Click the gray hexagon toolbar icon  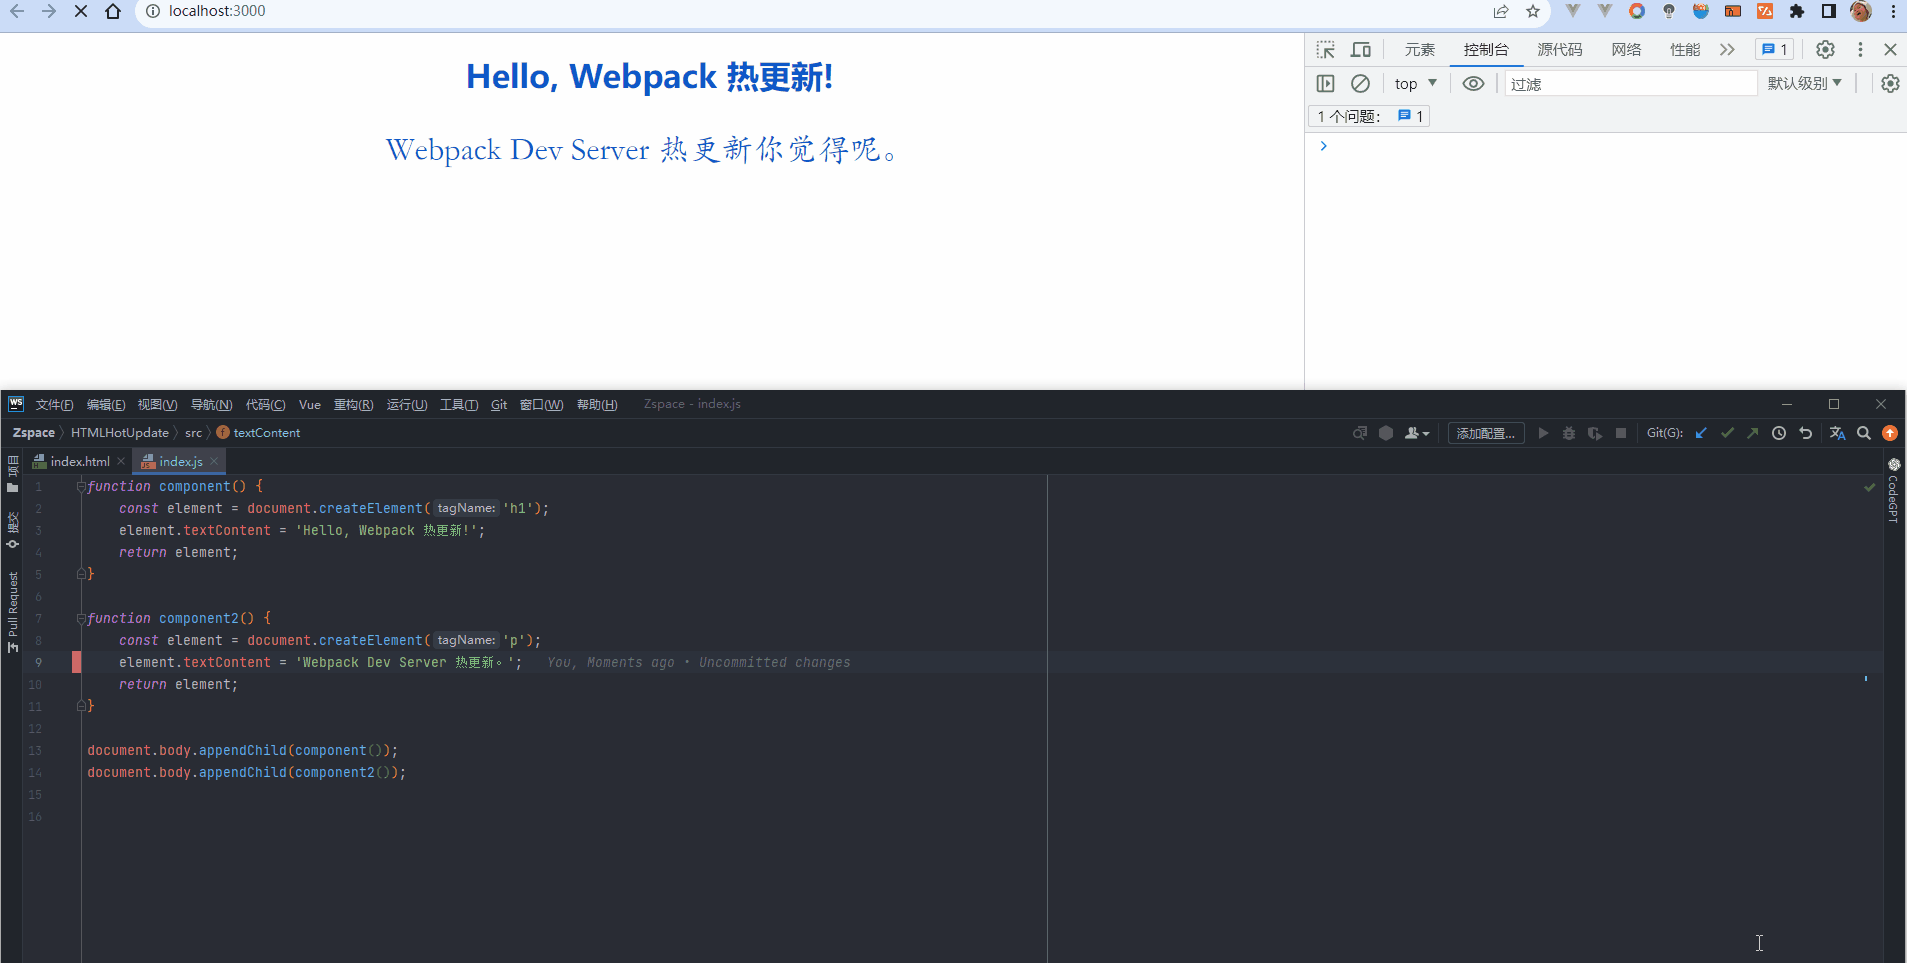point(1386,433)
